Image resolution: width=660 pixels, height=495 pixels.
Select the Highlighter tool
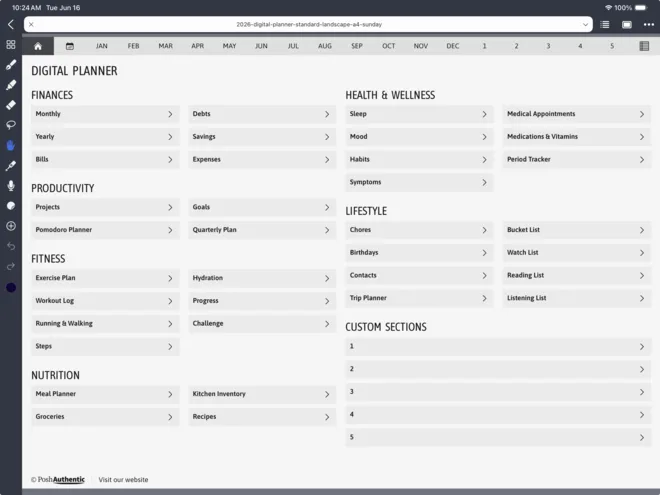(11, 85)
